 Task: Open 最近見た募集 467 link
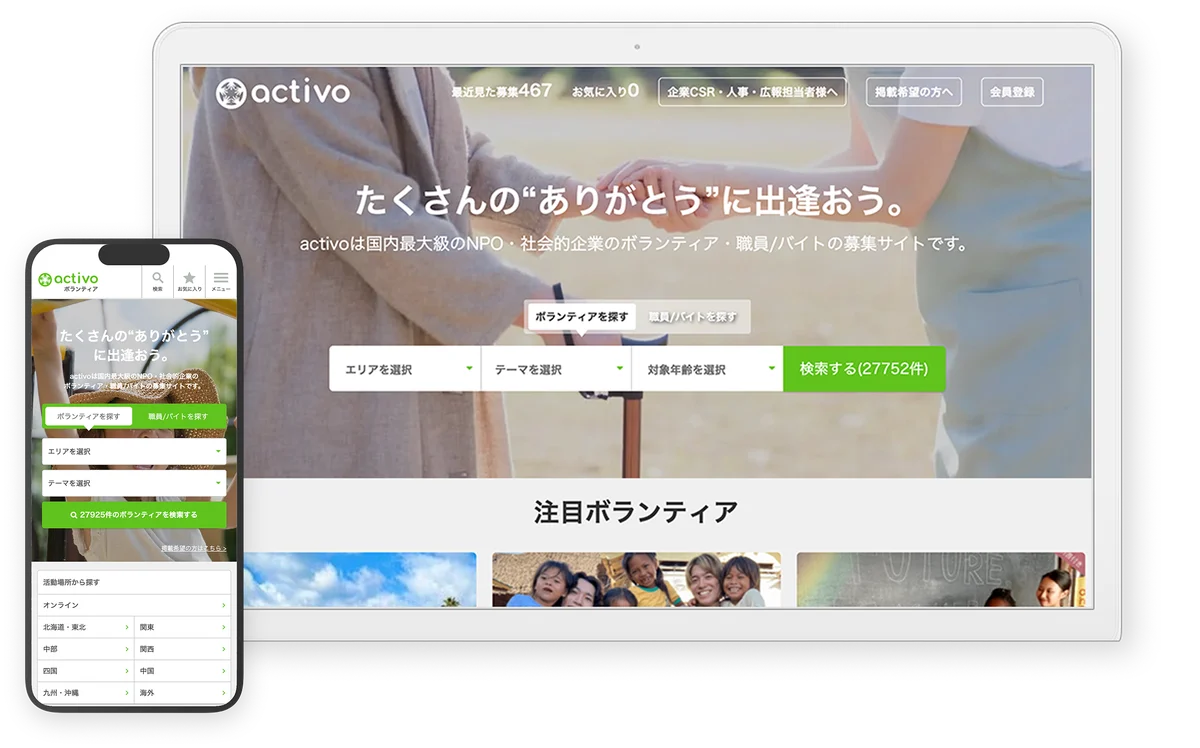coord(501,91)
